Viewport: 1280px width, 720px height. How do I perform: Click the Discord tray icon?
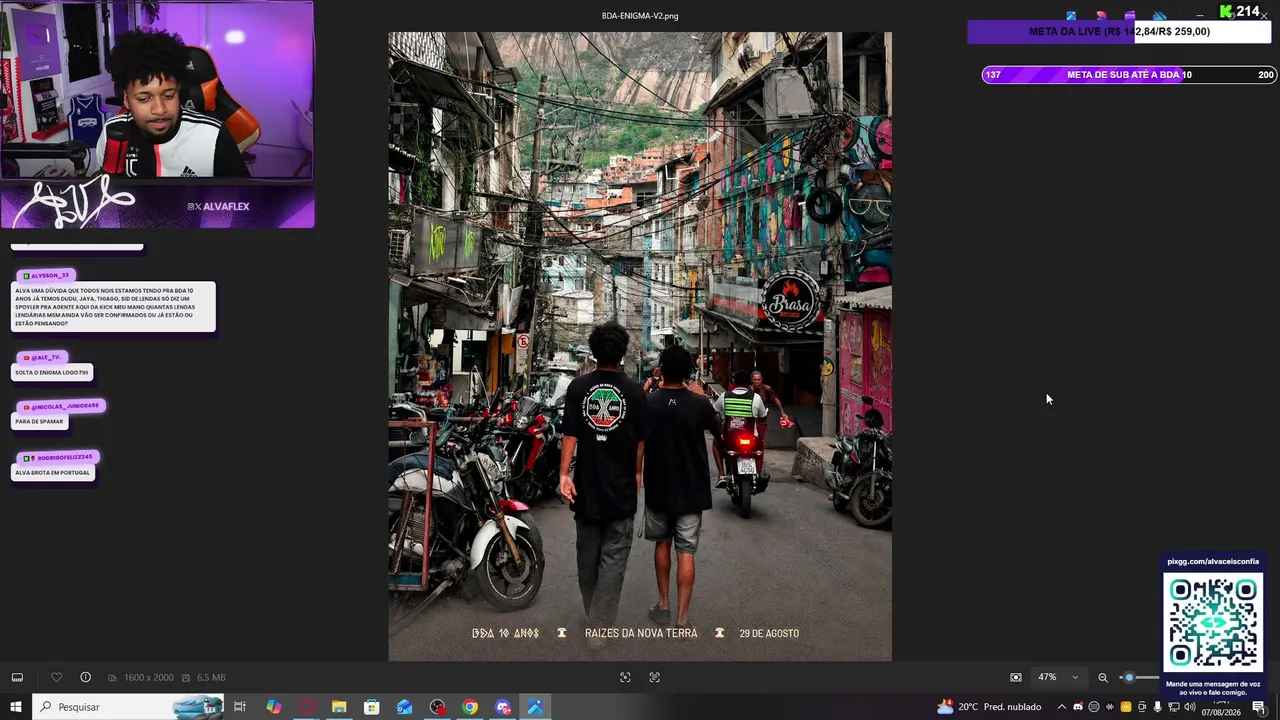1078,707
